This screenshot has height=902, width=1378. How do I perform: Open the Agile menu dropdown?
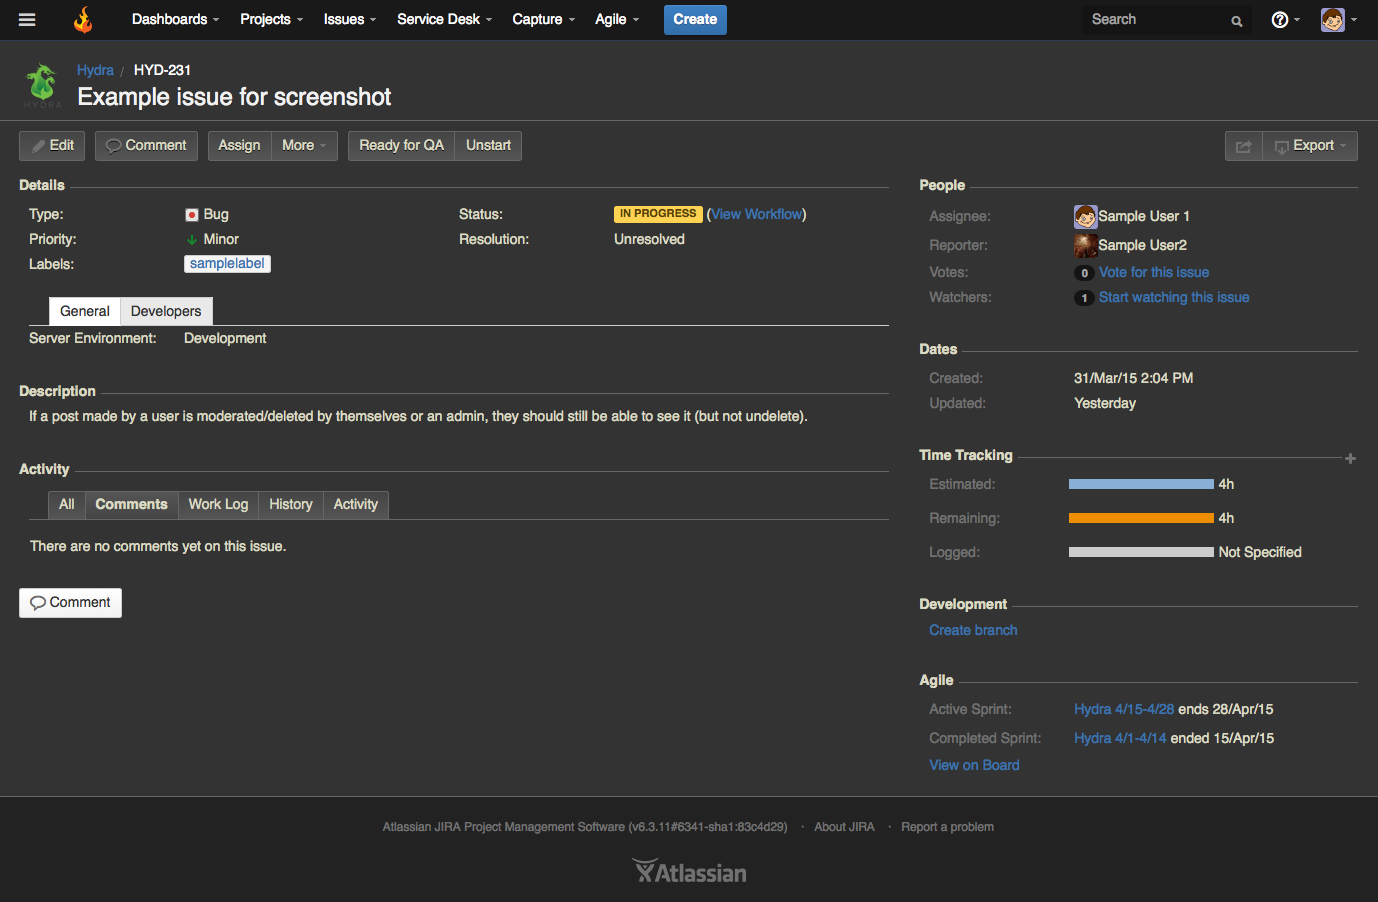coord(616,19)
